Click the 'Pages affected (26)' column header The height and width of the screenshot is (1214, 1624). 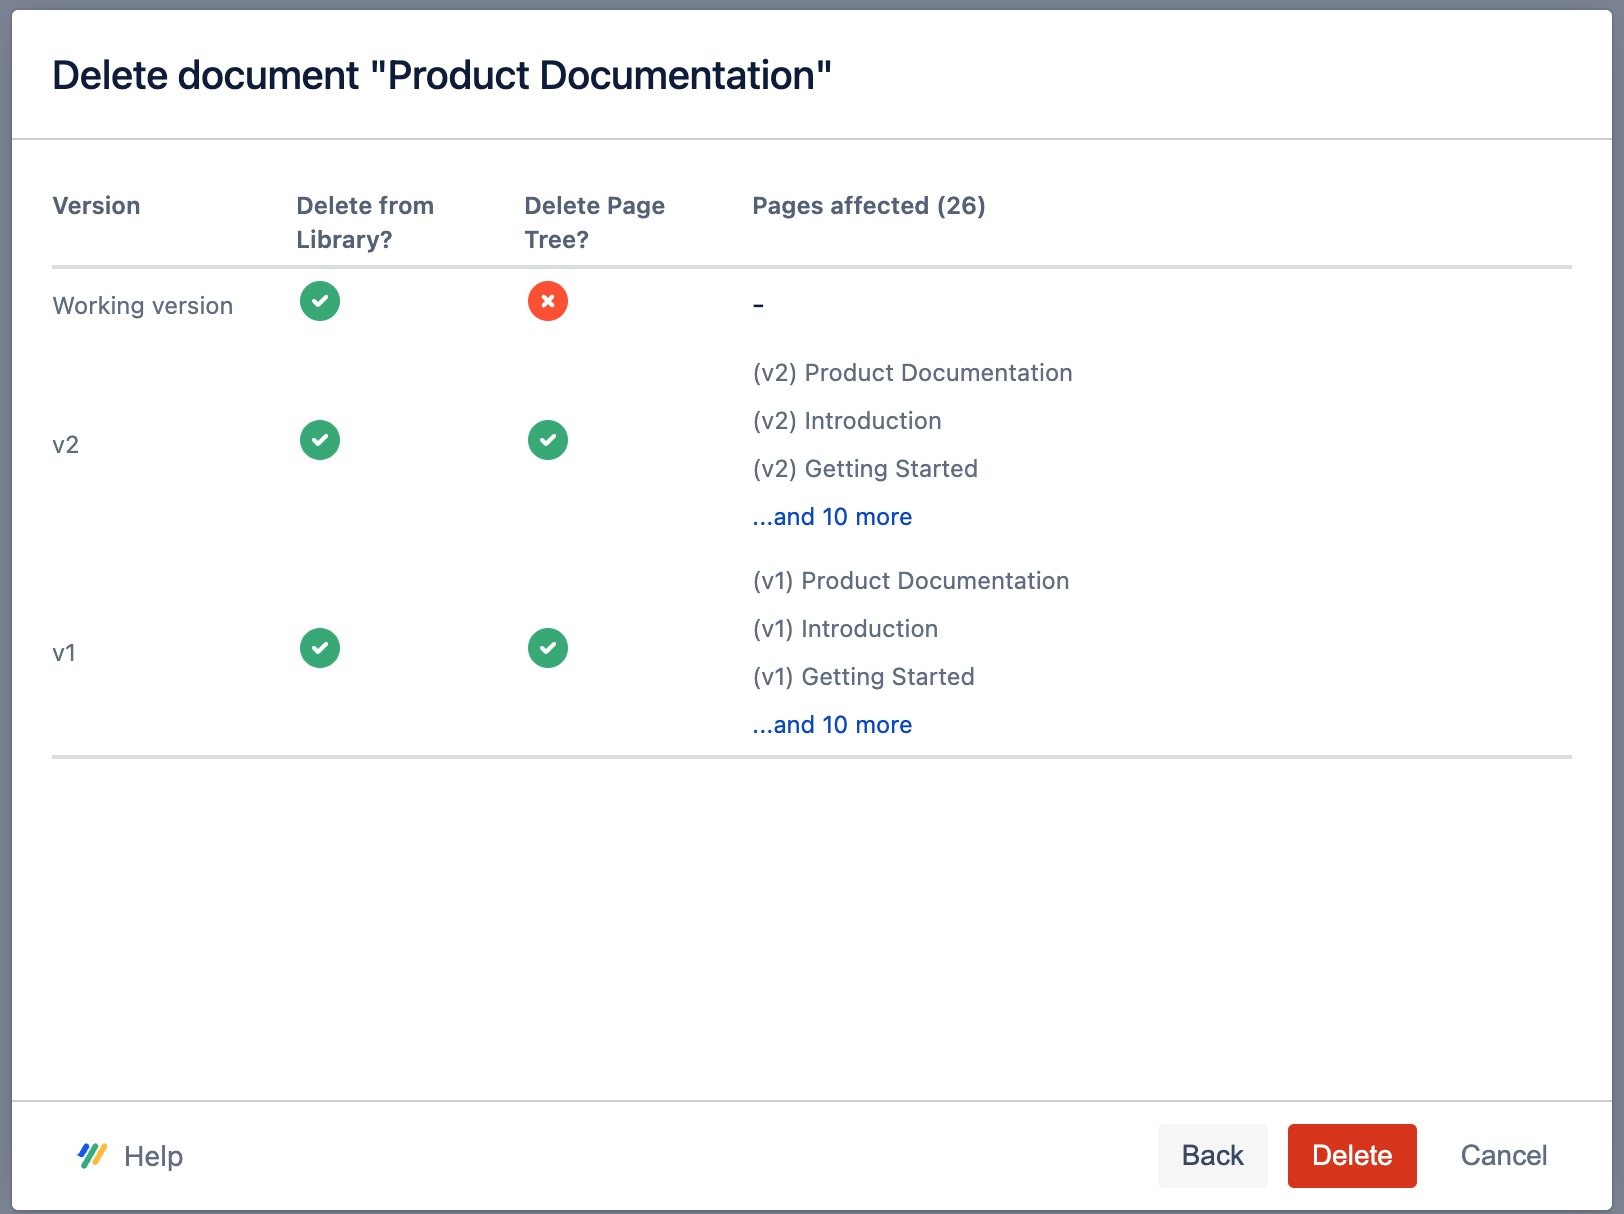(868, 206)
